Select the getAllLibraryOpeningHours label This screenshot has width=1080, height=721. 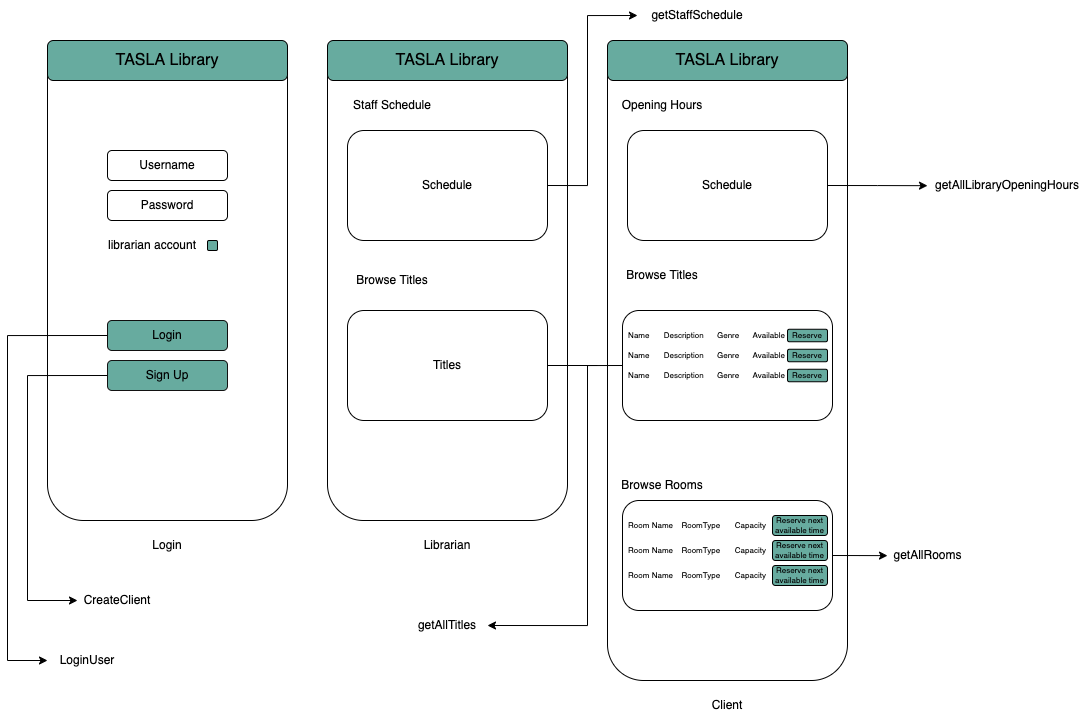point(1006,185)
